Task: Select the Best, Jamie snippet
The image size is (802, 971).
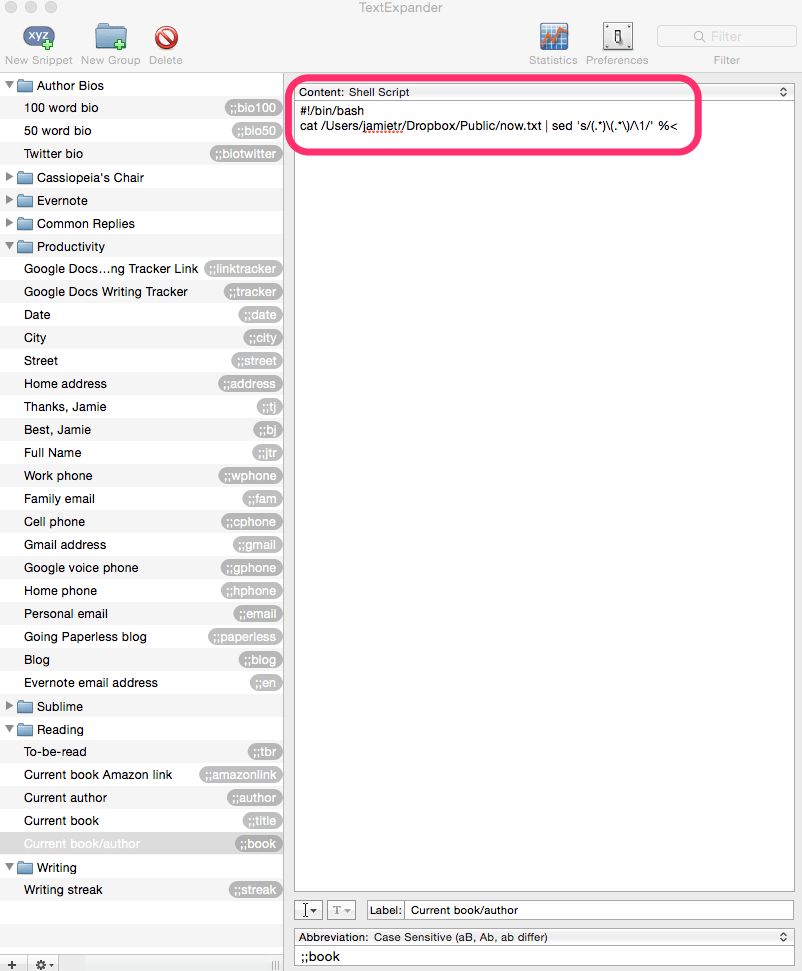Action: 141,430
